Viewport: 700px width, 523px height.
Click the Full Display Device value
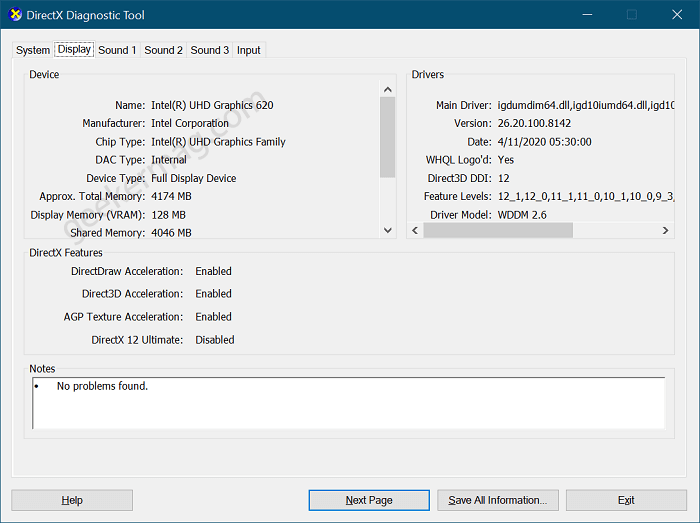click(x=193, y=178)
